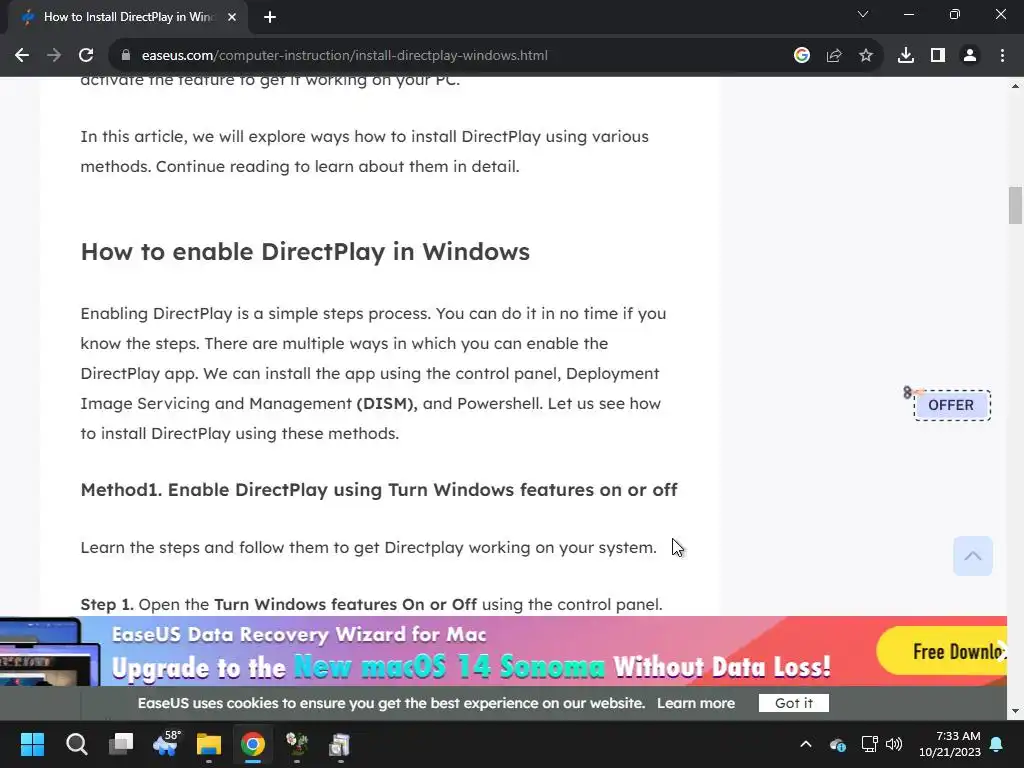Click the scrollbar down arrow
1024x768 pixels.
click(1015, 711)
